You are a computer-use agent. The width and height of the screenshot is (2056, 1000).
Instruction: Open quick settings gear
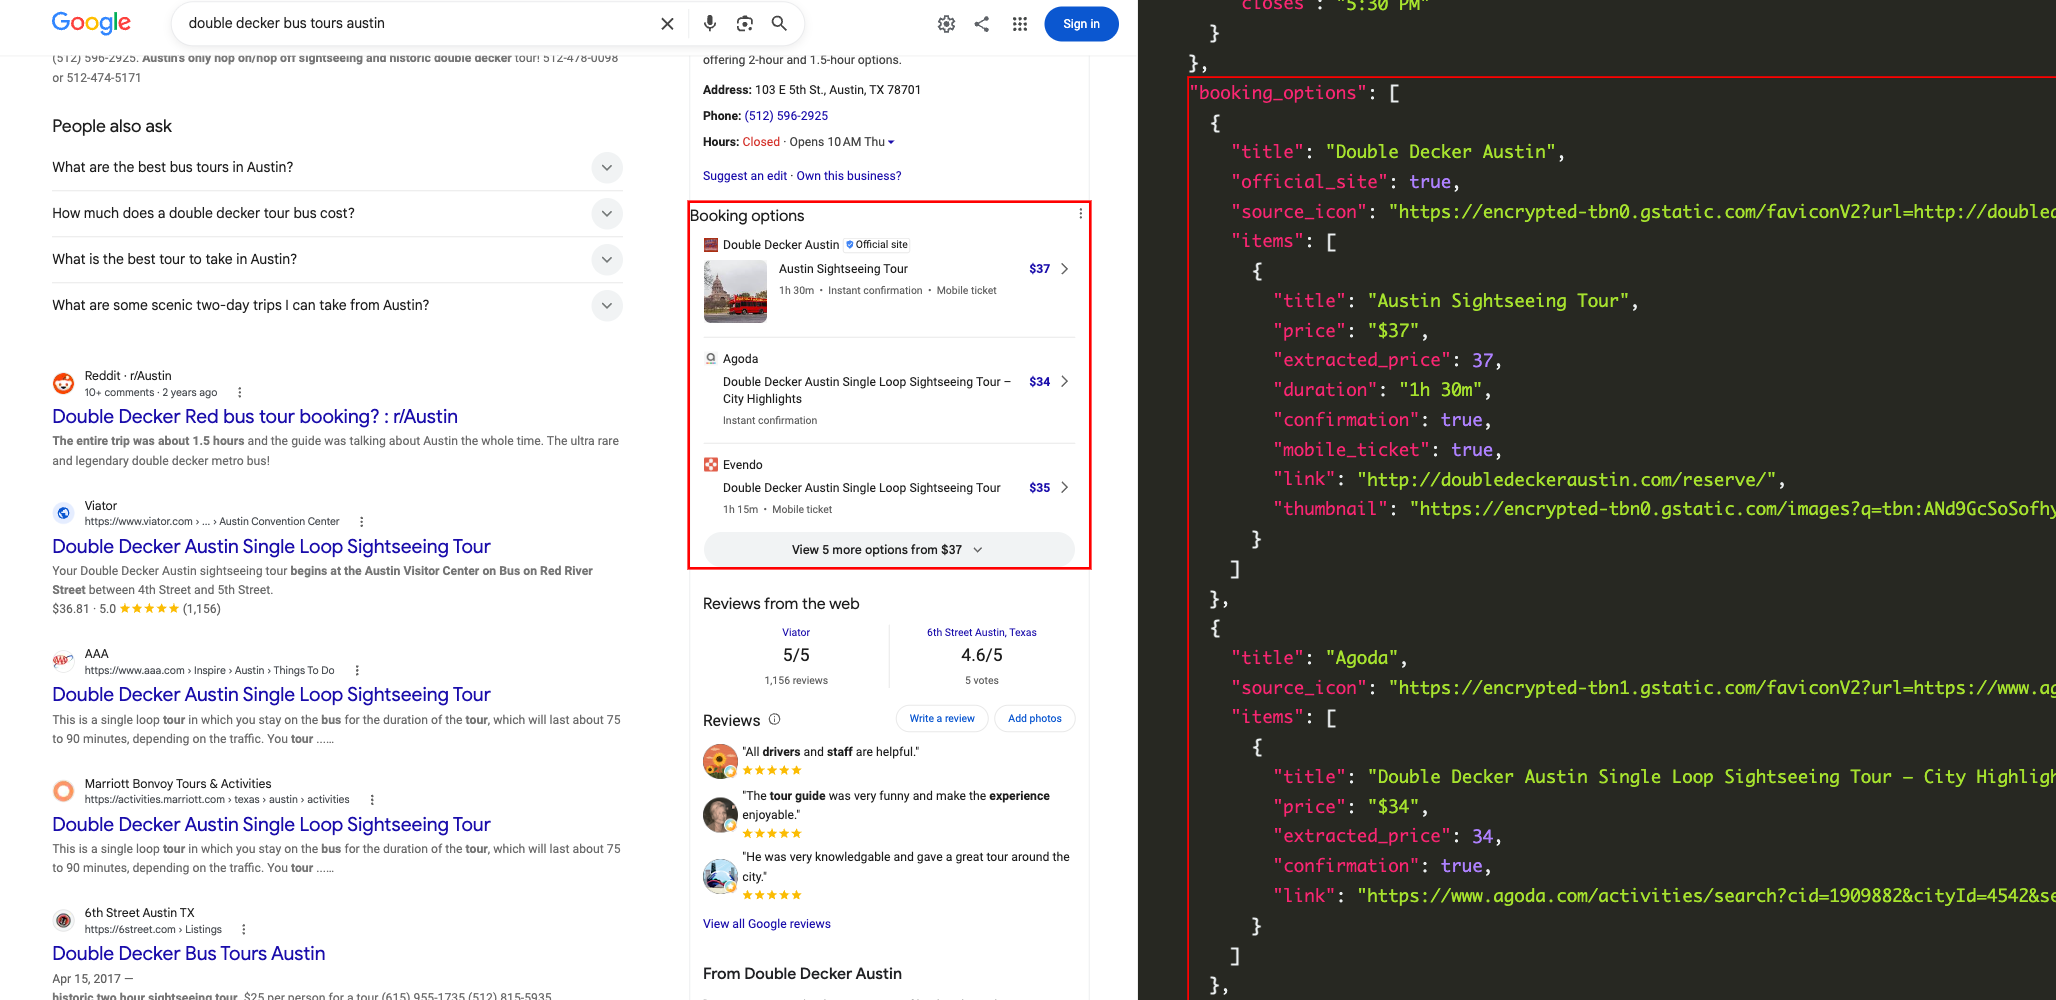[x=946, y=24]
